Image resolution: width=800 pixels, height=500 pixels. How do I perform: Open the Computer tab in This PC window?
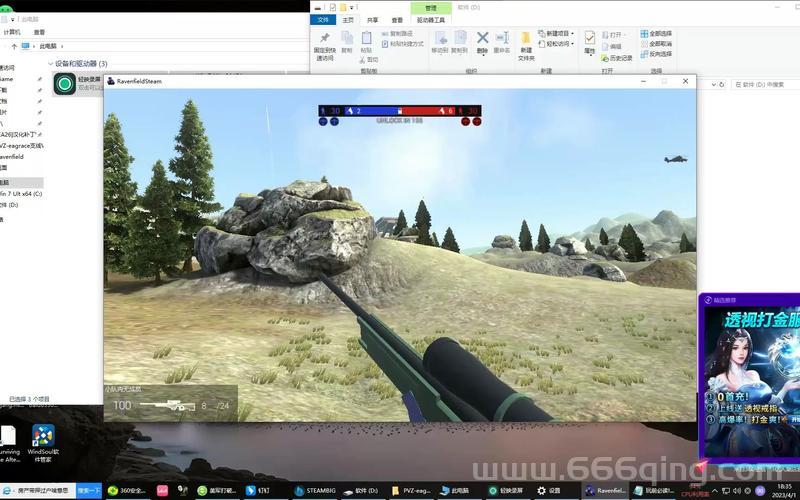click(12, 32)
